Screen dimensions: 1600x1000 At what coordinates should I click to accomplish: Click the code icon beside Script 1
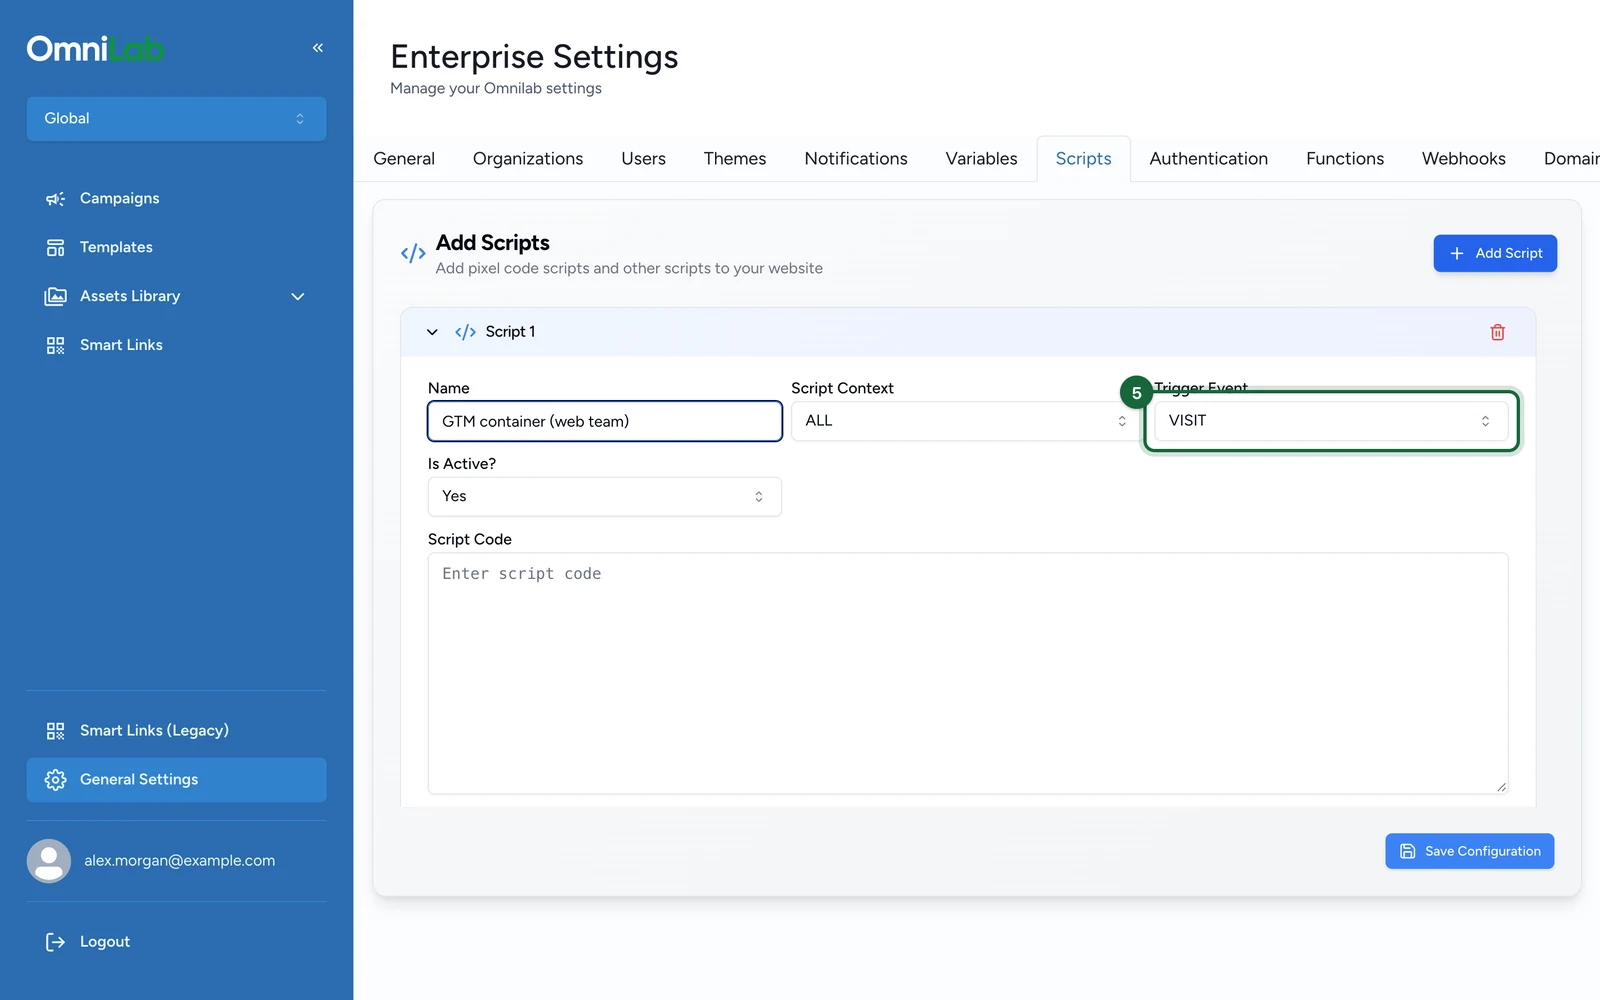(465, 332)
